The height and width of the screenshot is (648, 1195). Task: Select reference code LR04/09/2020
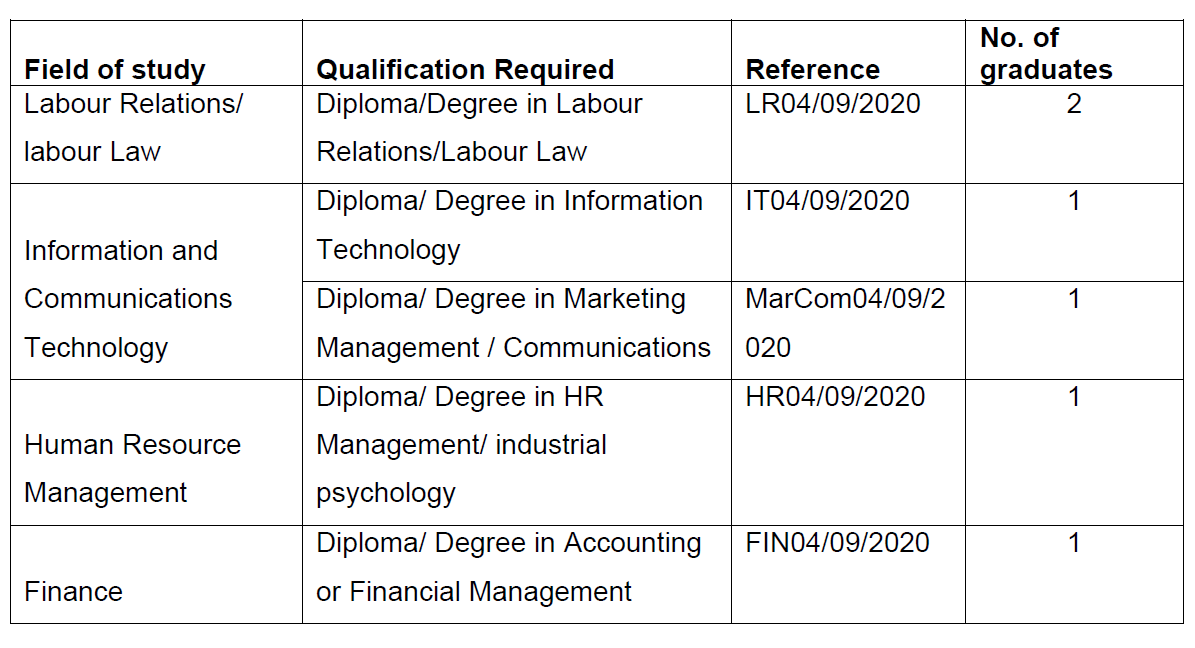833,104
